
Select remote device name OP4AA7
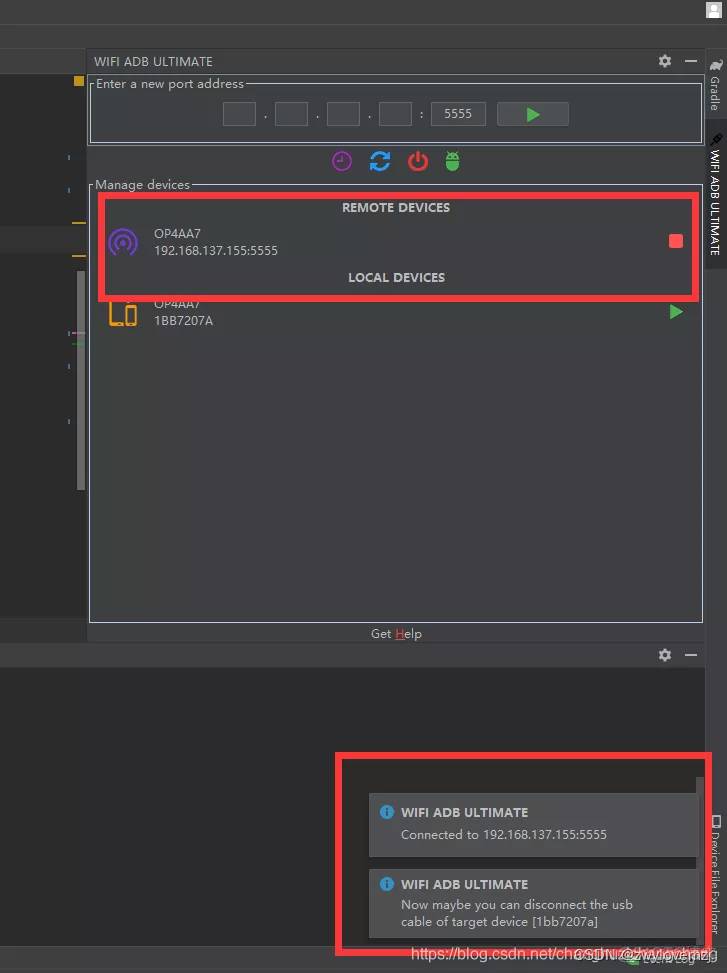click(x=177, y=233)
